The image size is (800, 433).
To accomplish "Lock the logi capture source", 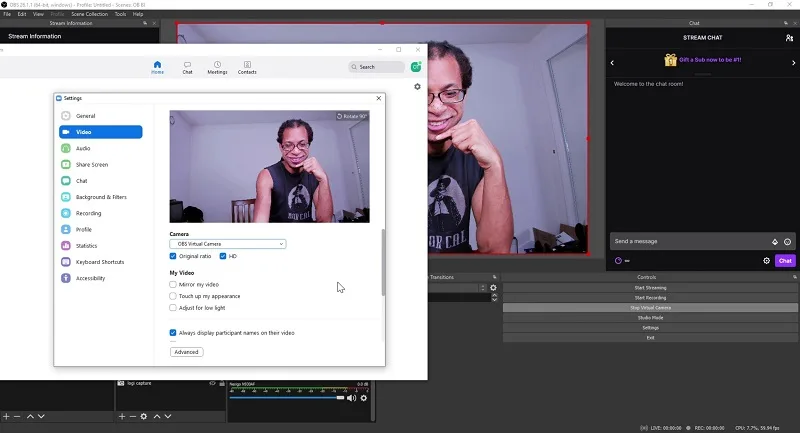I will (x=222, y=384).
